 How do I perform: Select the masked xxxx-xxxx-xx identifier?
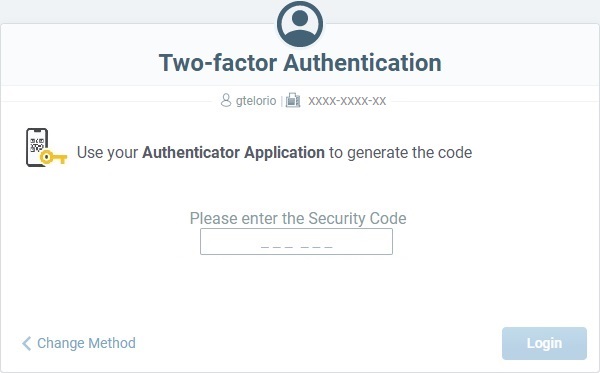[347, 101]
